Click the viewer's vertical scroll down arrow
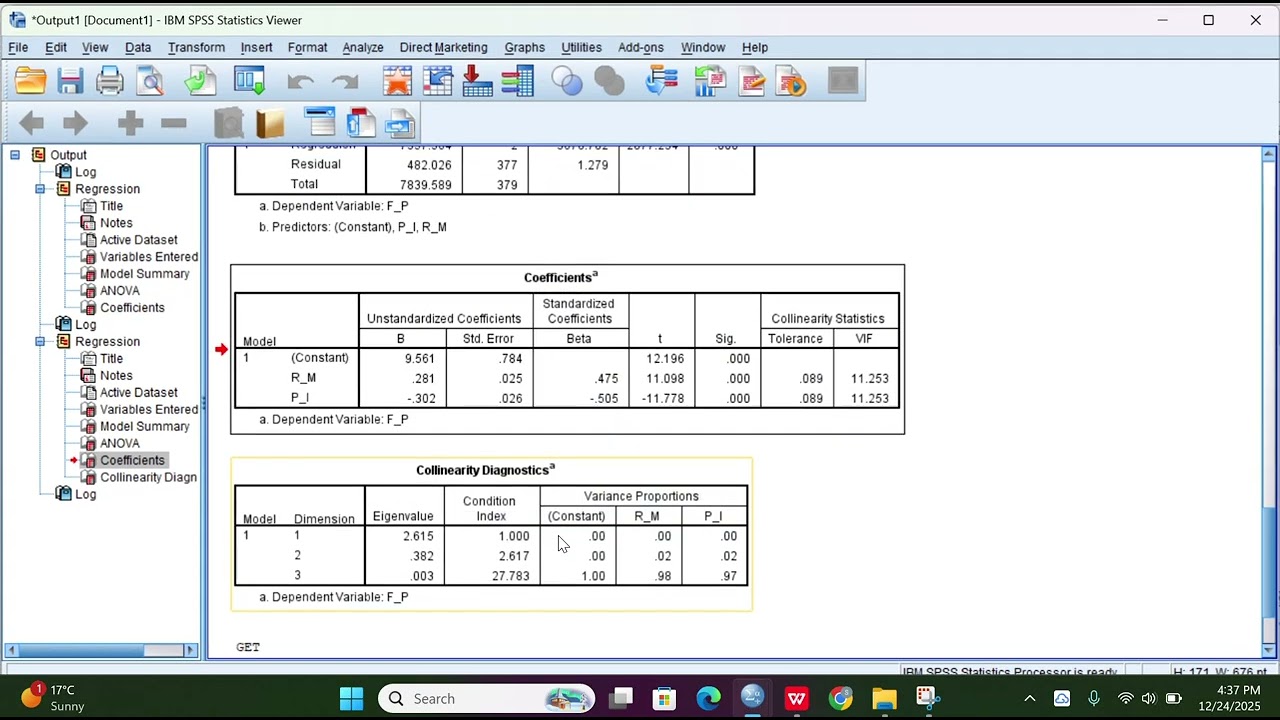 point(1269,651)
